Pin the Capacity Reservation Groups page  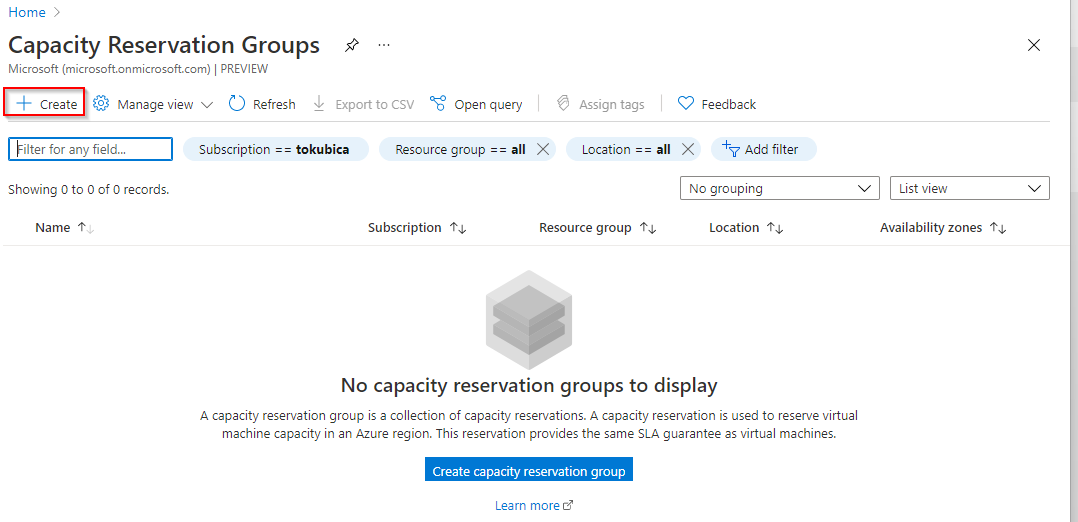point(351,46)
